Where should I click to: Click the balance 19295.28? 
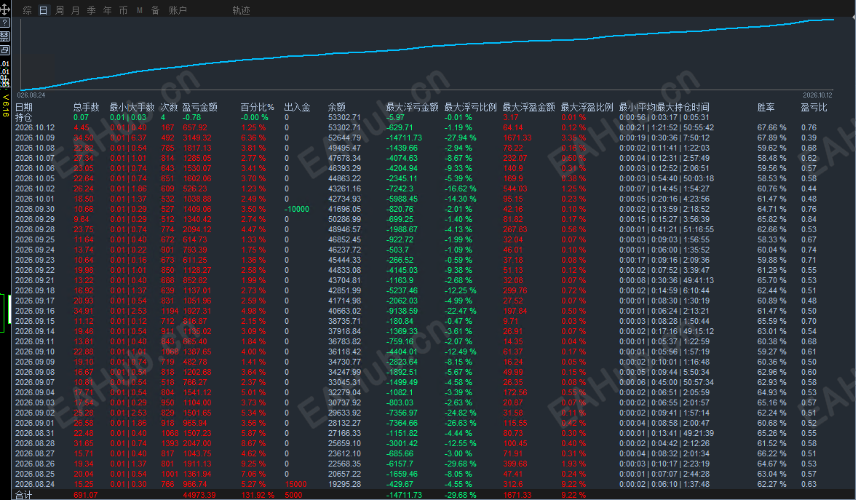(x=344, y=484)
